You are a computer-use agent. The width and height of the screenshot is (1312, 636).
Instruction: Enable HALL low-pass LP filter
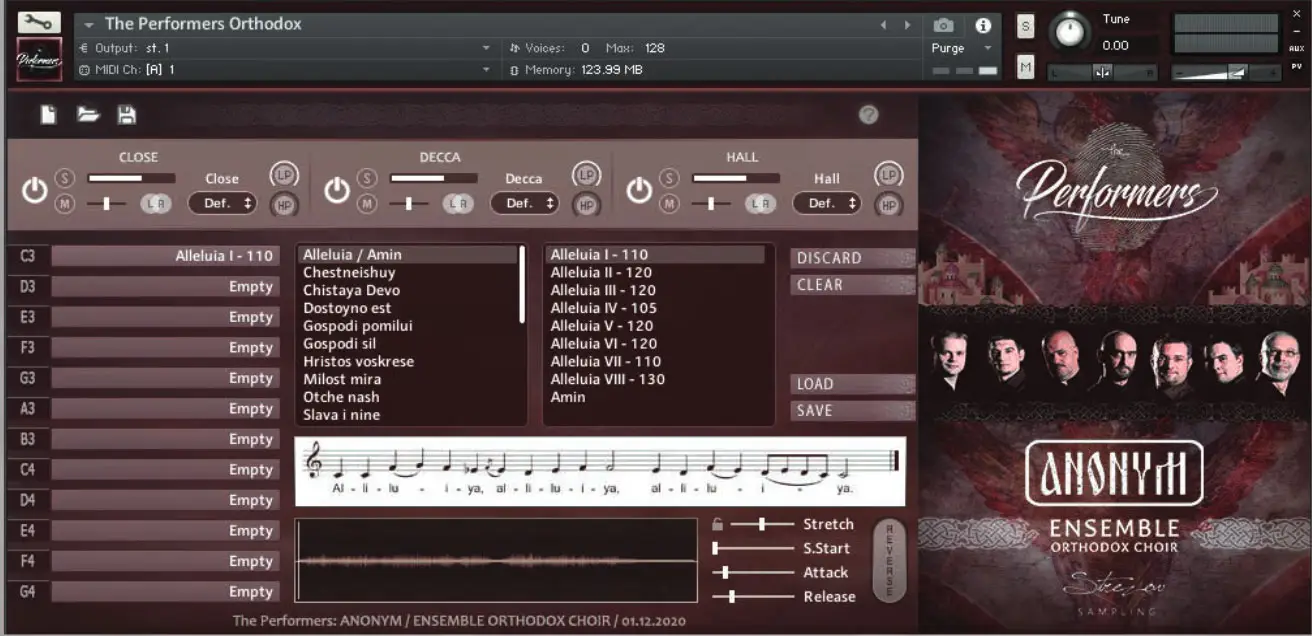click(888, 175)
